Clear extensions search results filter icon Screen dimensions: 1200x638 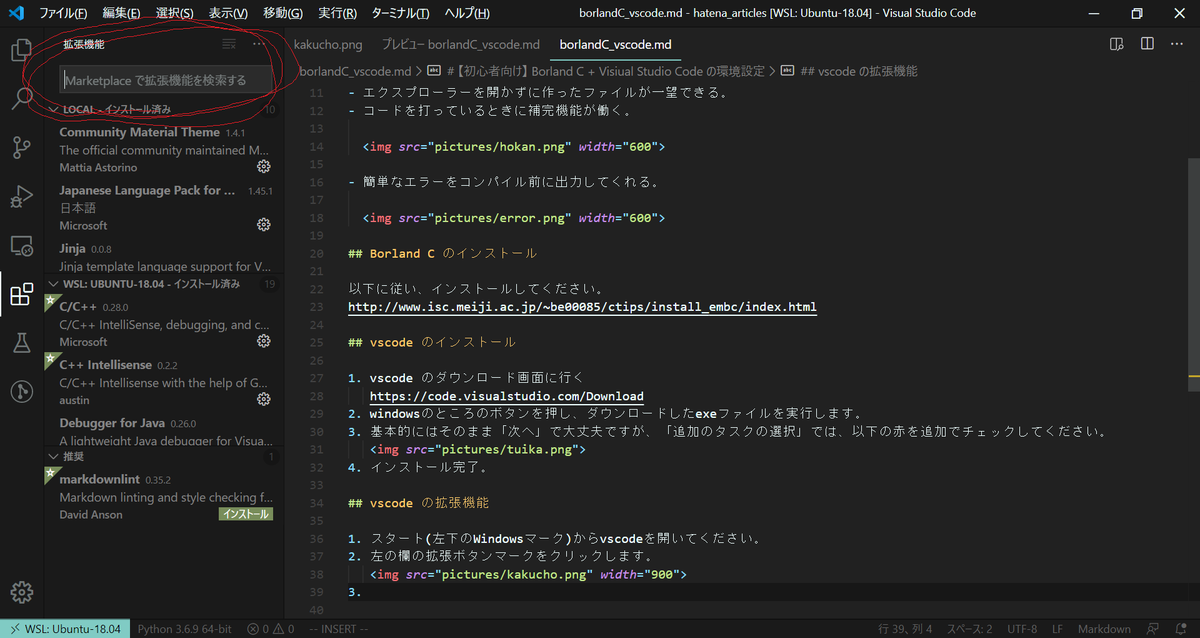tap(229, 44)
